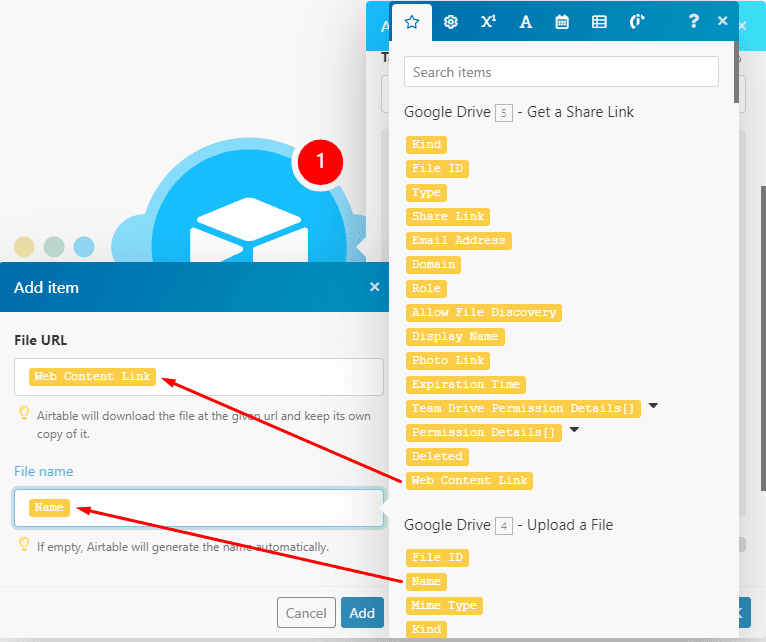Open the date and time calendar tab
The height and width of the screenshot is (642, 766).
[562, 21]
